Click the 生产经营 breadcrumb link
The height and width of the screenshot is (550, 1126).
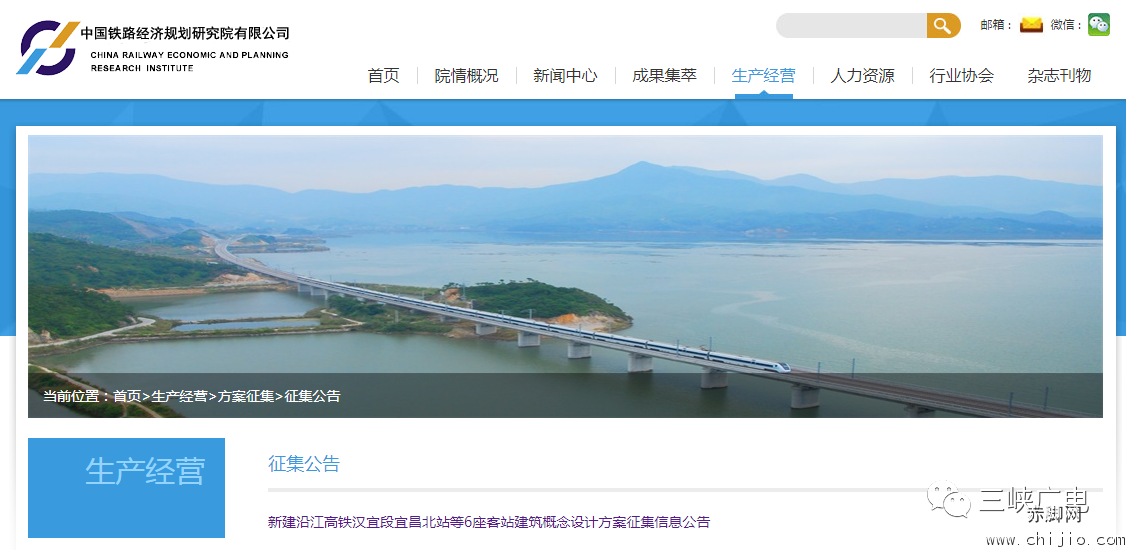point(180,396)
